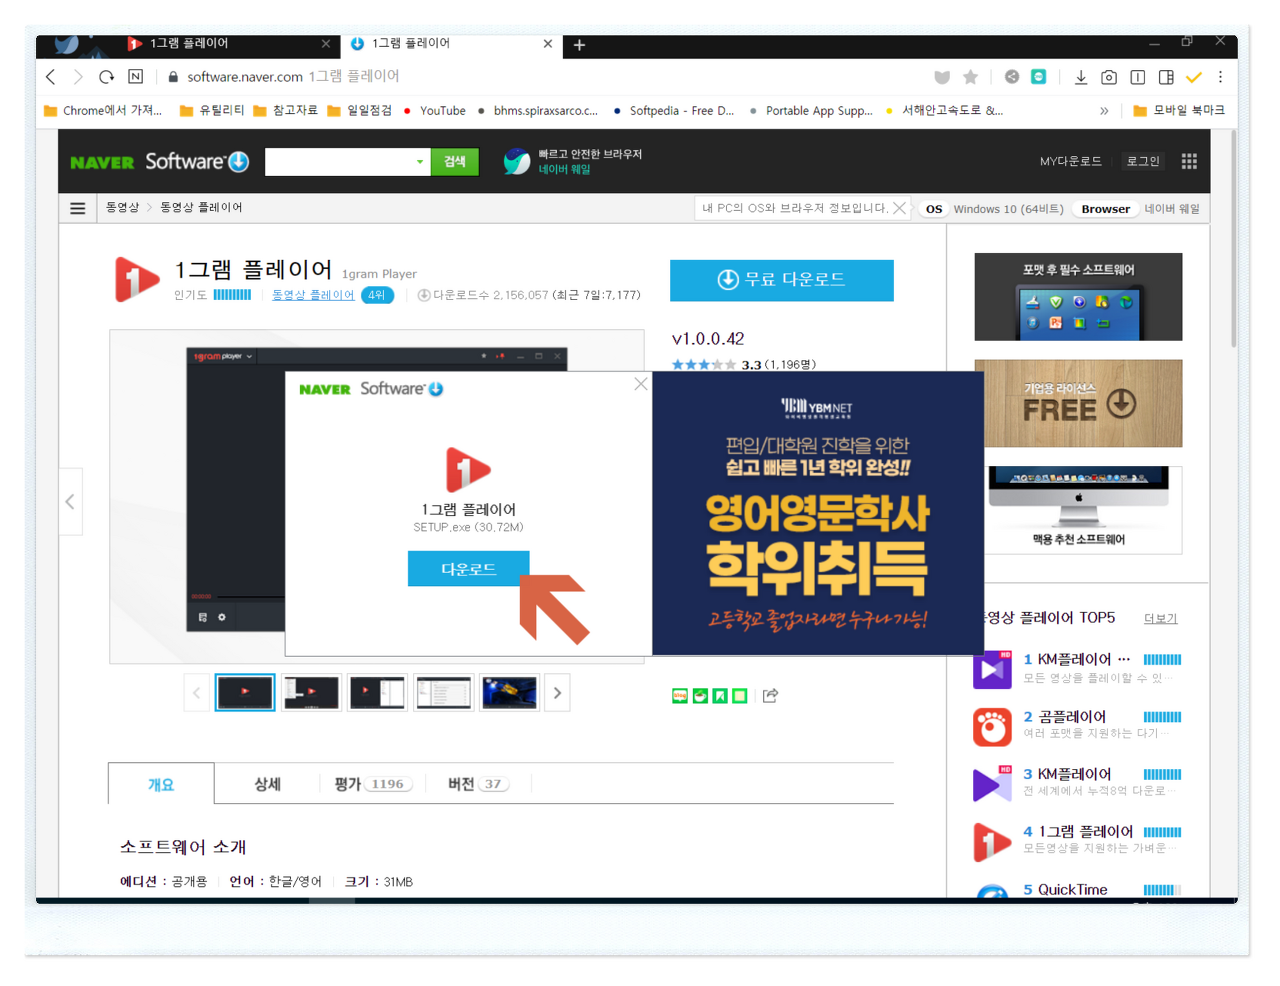Click the gray shield icon in address bar
Screen dimensions: 1280x986
942,77
